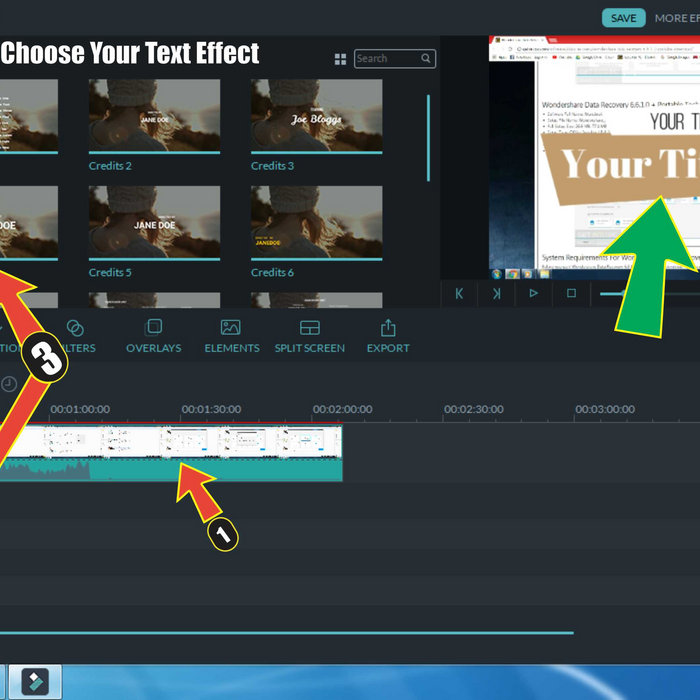Open the Overlays panel

click(x=153, y=336)
